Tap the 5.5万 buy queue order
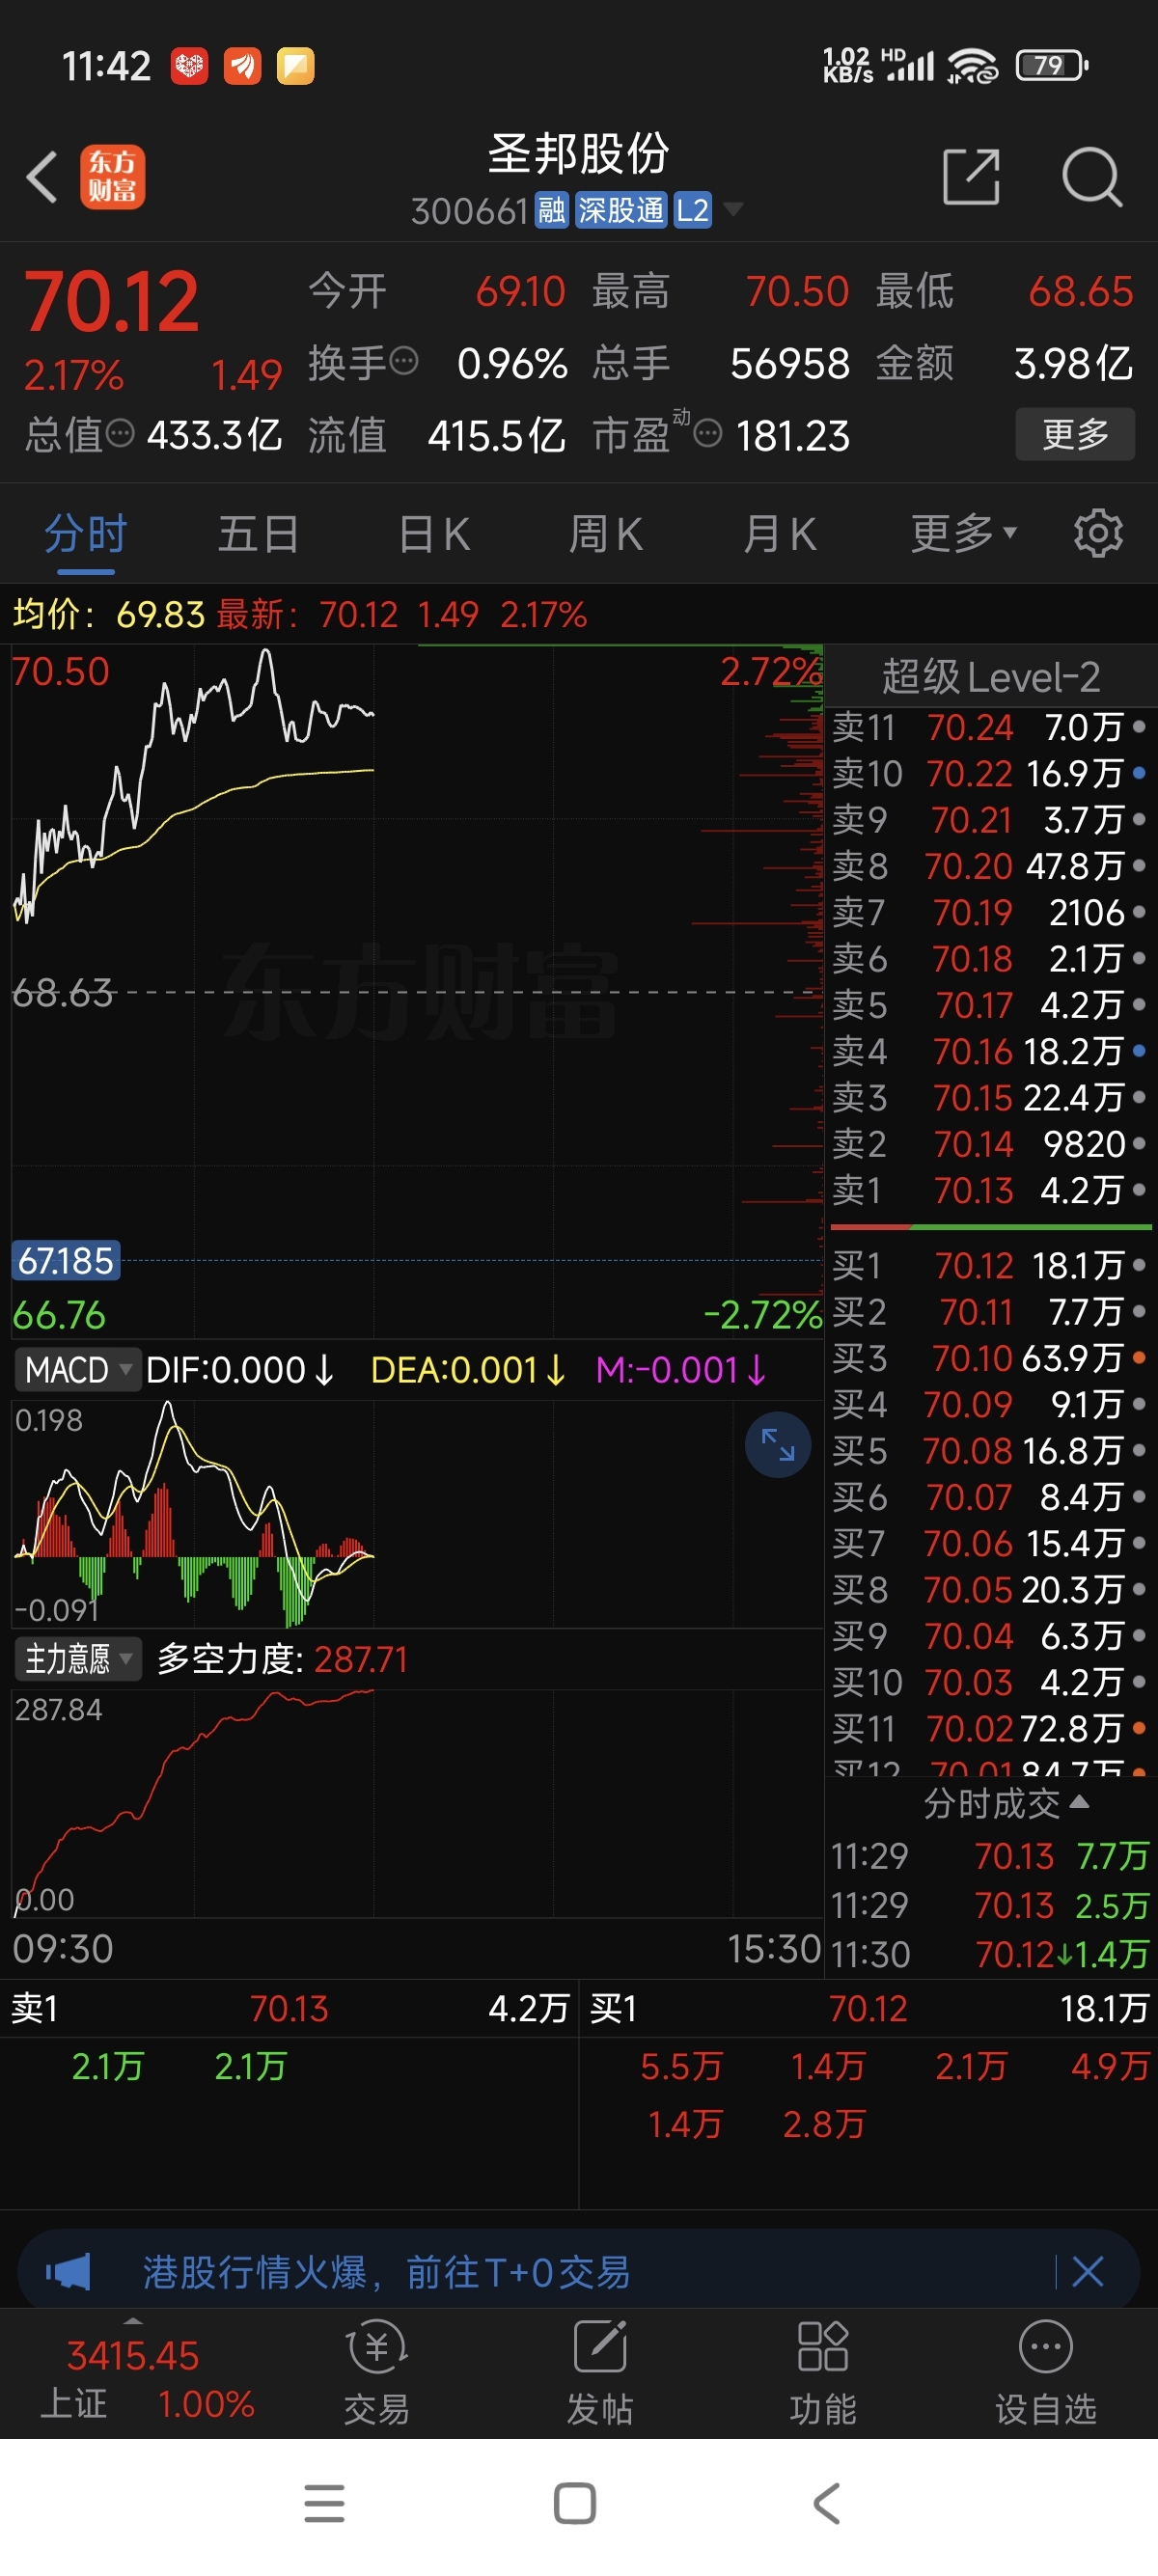 click(x=681, y=2066)
